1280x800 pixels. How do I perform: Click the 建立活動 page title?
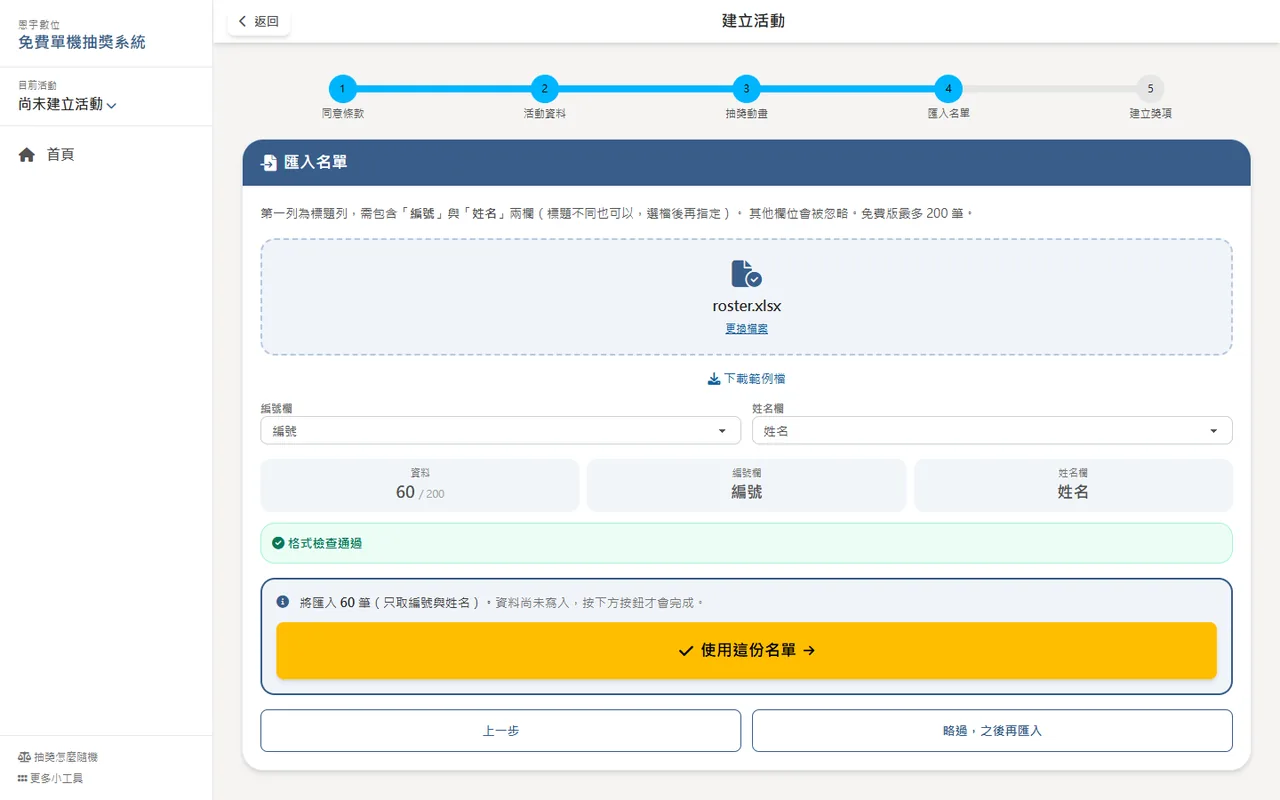[x=753, y=21]
